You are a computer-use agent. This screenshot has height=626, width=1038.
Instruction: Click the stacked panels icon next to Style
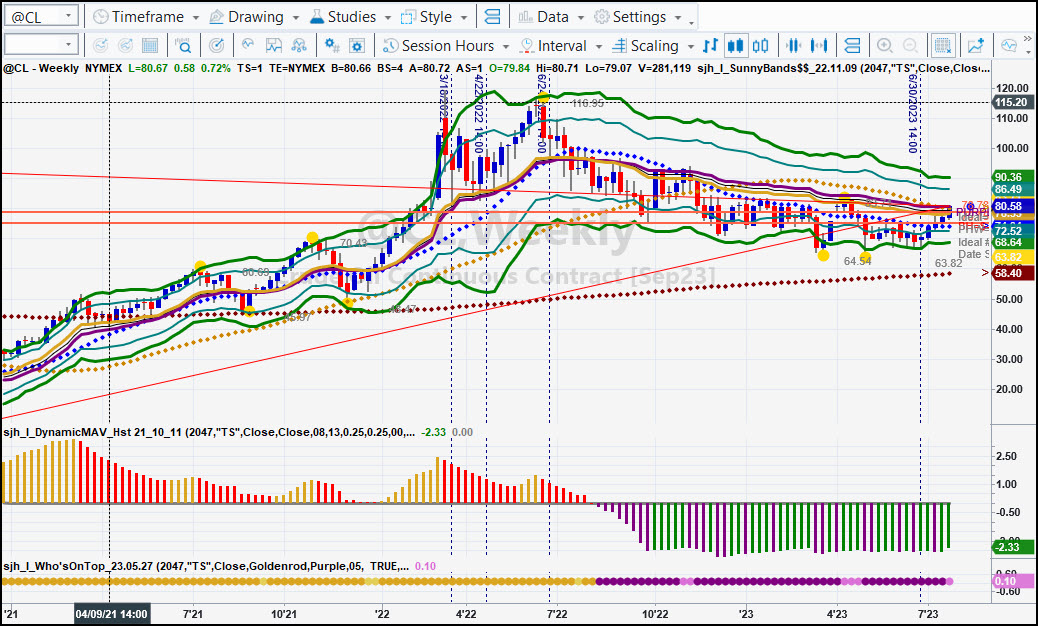[x=493, y=17]
